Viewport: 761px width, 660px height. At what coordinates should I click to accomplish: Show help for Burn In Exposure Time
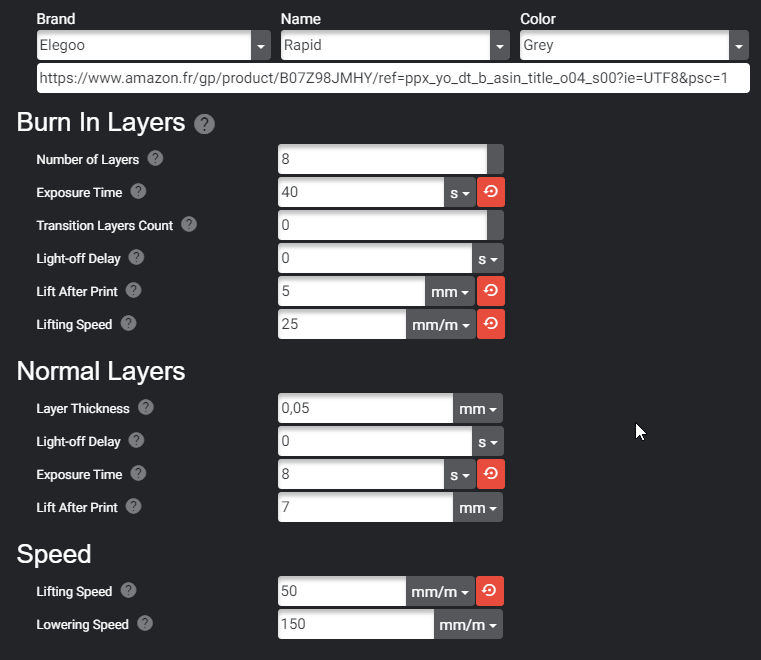click(x=138, y=191)
